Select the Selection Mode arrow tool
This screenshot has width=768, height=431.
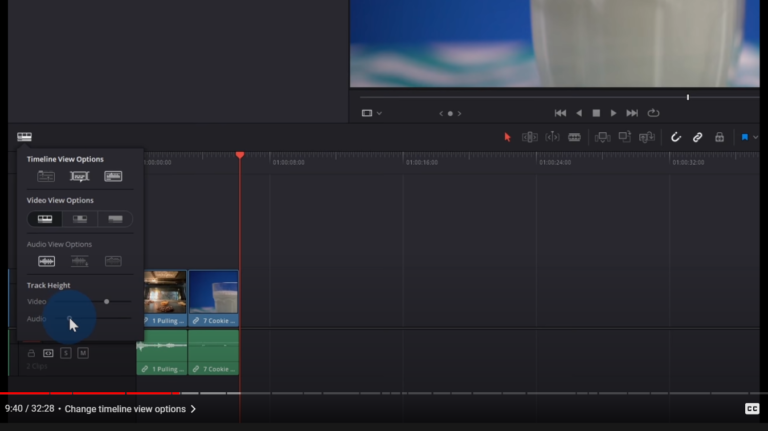(x=507, y=137)
